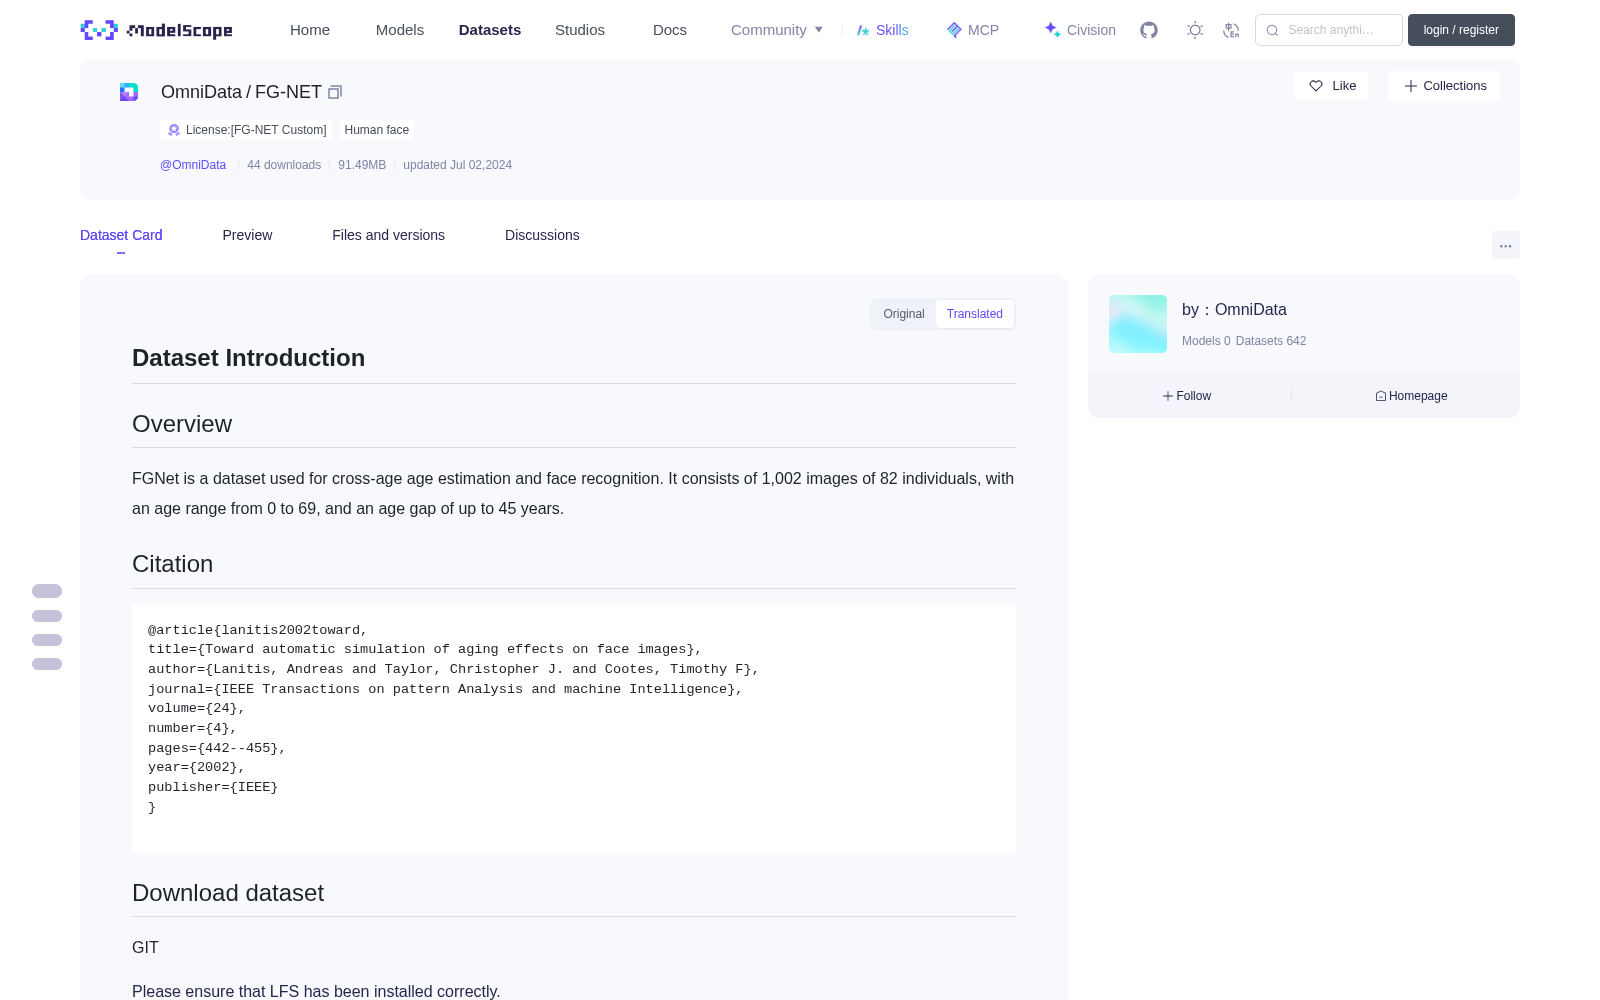
Task: Click the 'Overview' heading
Action: (182, 424)
